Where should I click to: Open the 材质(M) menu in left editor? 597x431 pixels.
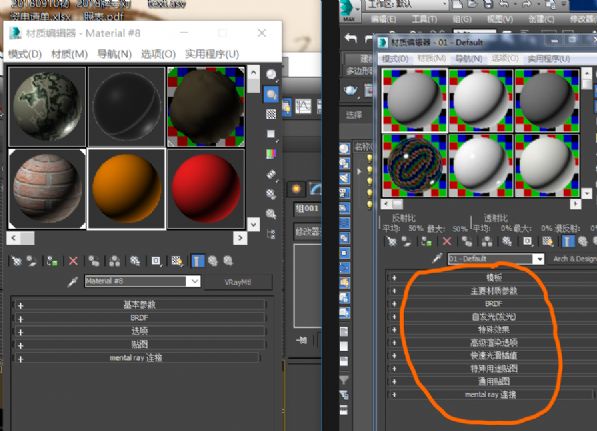point(69,54)
